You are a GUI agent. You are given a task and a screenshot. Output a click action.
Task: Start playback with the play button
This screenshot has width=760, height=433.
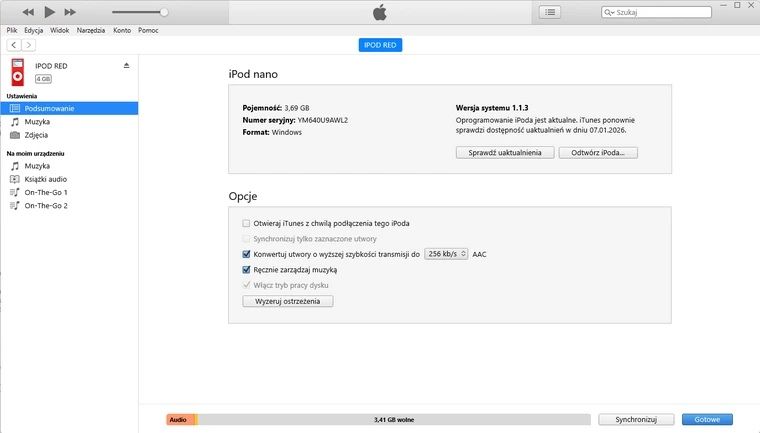click(49, 12)
